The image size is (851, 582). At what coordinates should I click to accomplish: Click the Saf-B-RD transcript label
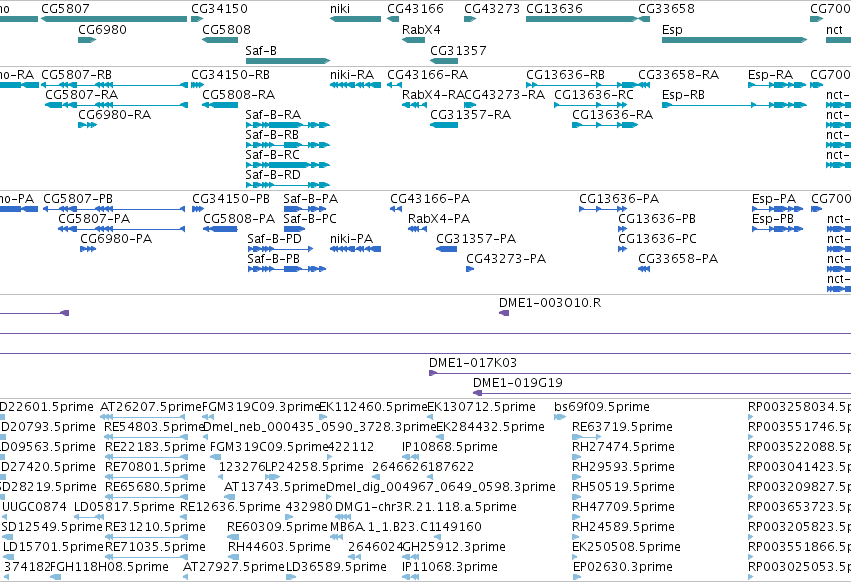coord(273,175)
